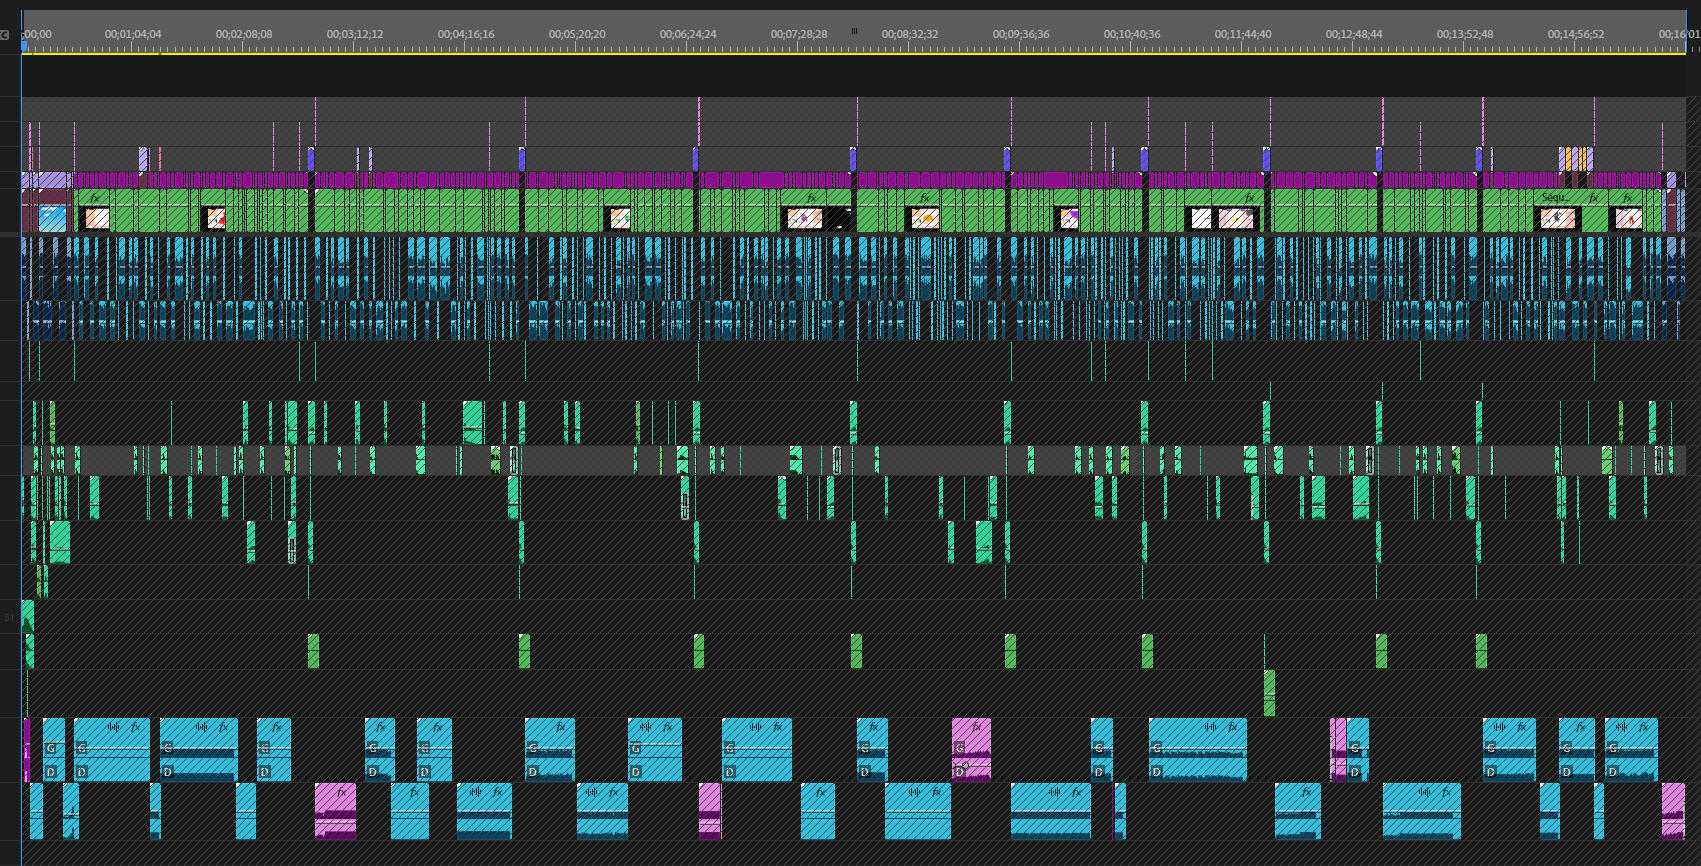Click the fx badge on the first pink audio clip
1701x866 pixels.
[341, 792]
